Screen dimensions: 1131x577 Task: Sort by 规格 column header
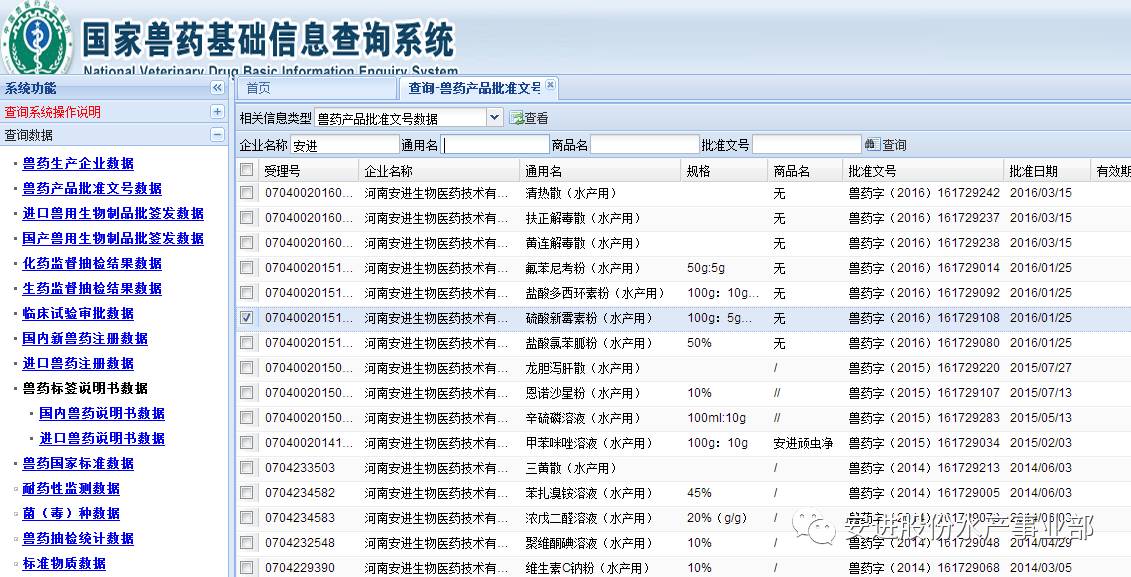pyautogui.click(x=725, y=170)
